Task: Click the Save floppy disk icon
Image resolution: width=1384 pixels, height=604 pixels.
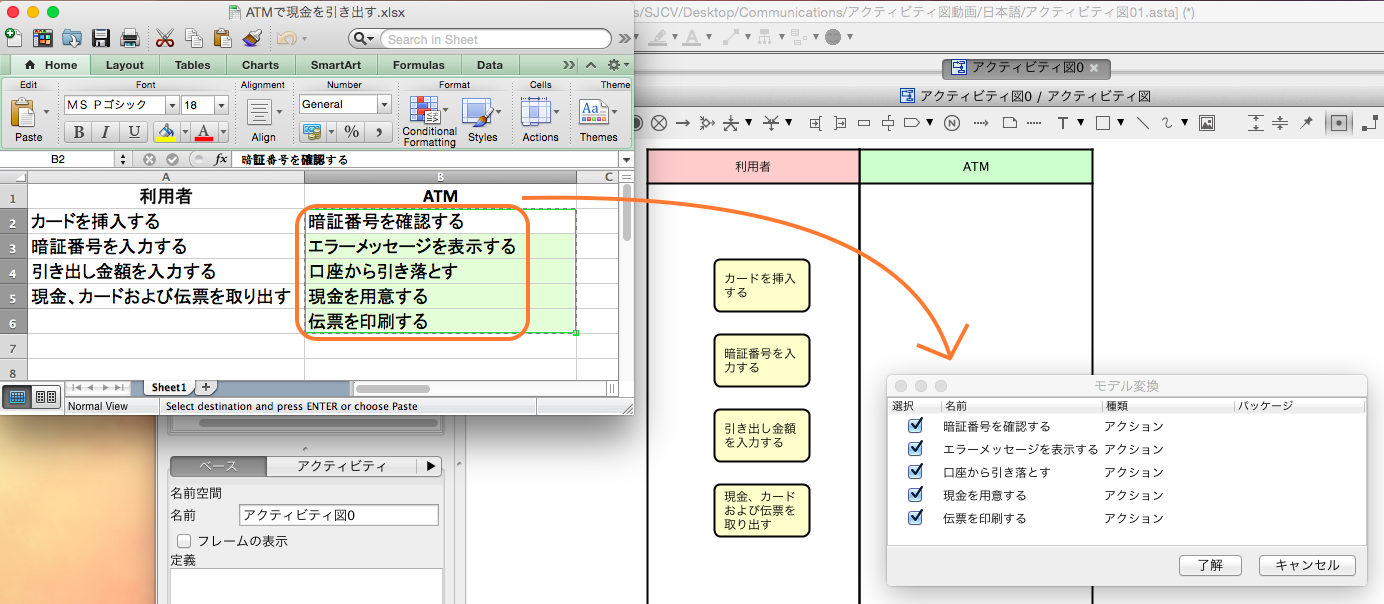Action: (x=101, y=39)
